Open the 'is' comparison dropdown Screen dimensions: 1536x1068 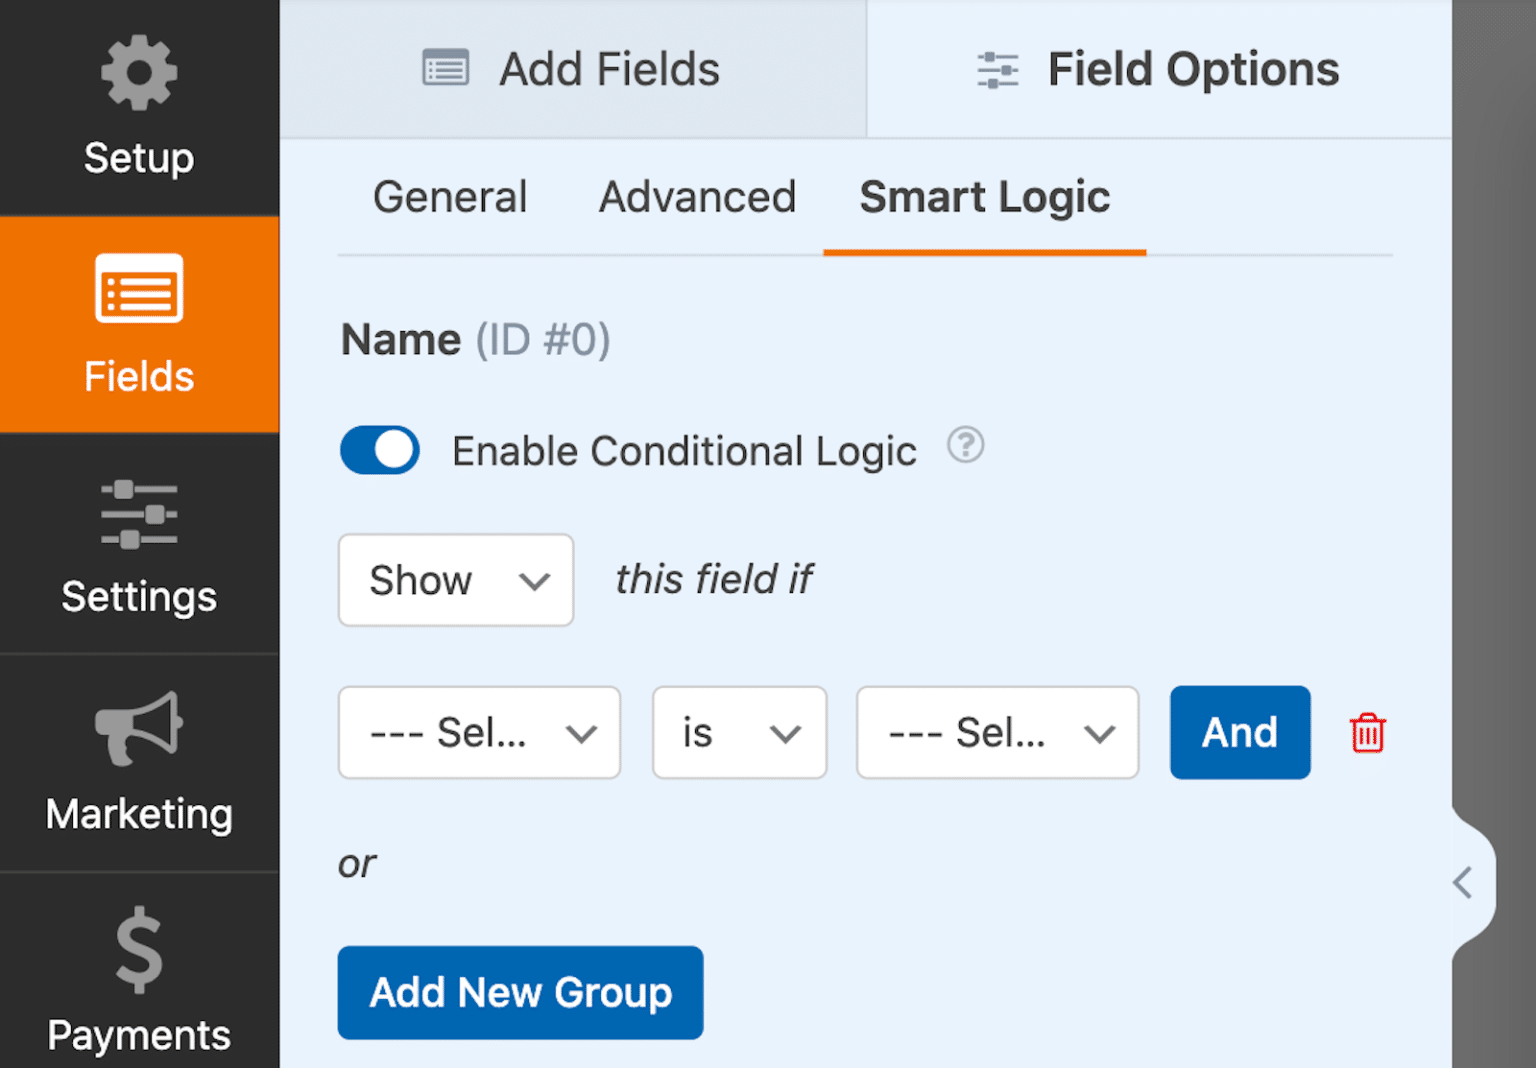pyautogui.click(x=739, y=732)
